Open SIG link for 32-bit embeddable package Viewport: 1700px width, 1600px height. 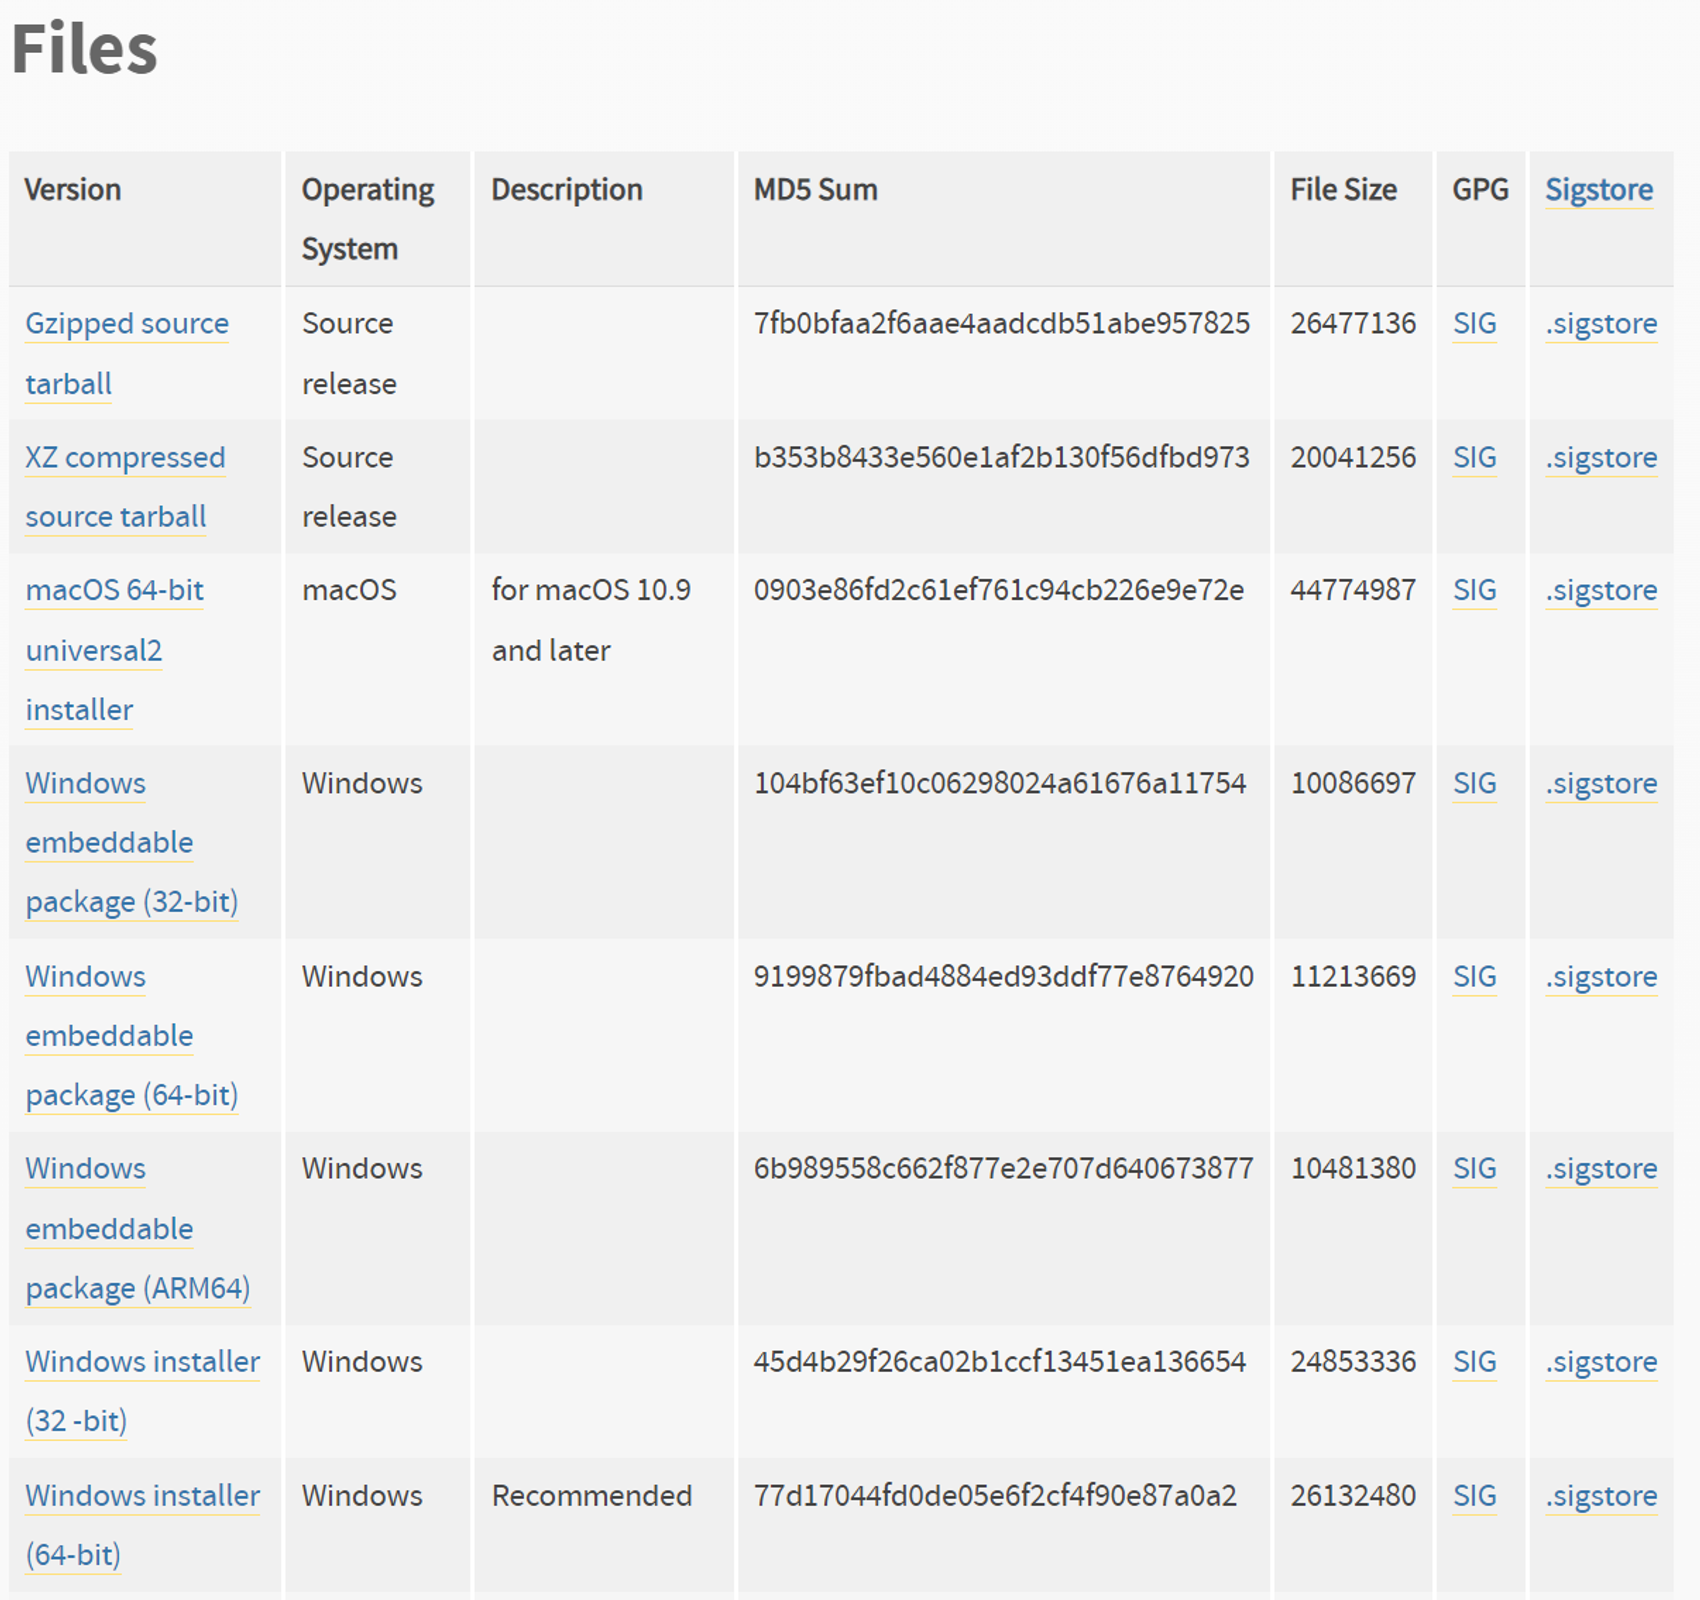pyautogui.click(x=1475, y=784)
